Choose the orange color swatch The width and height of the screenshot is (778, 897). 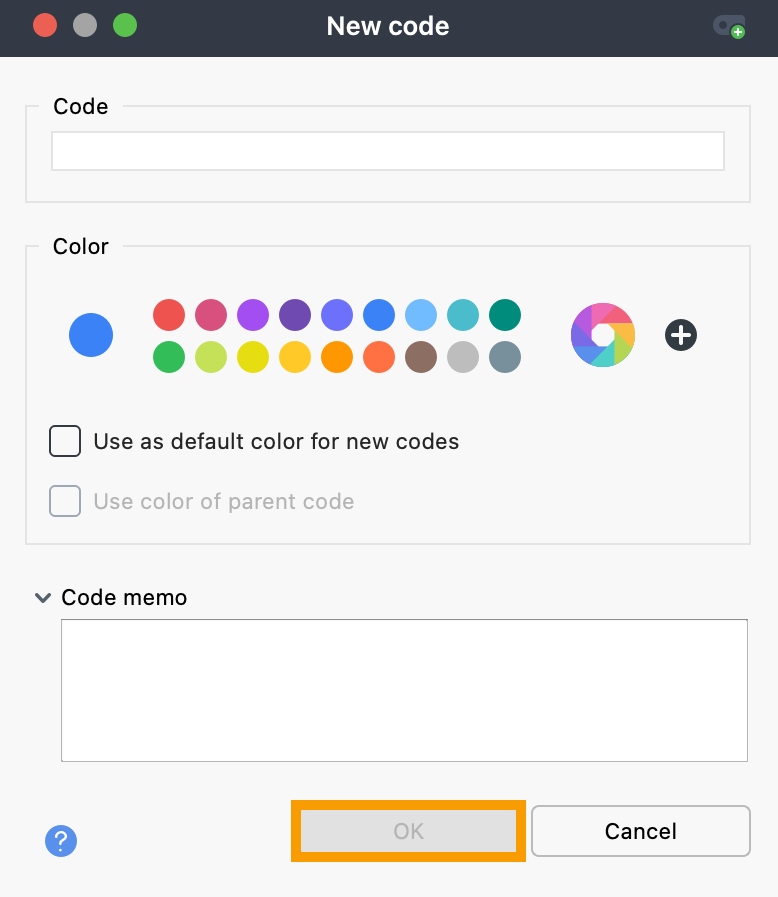(337, 357)
